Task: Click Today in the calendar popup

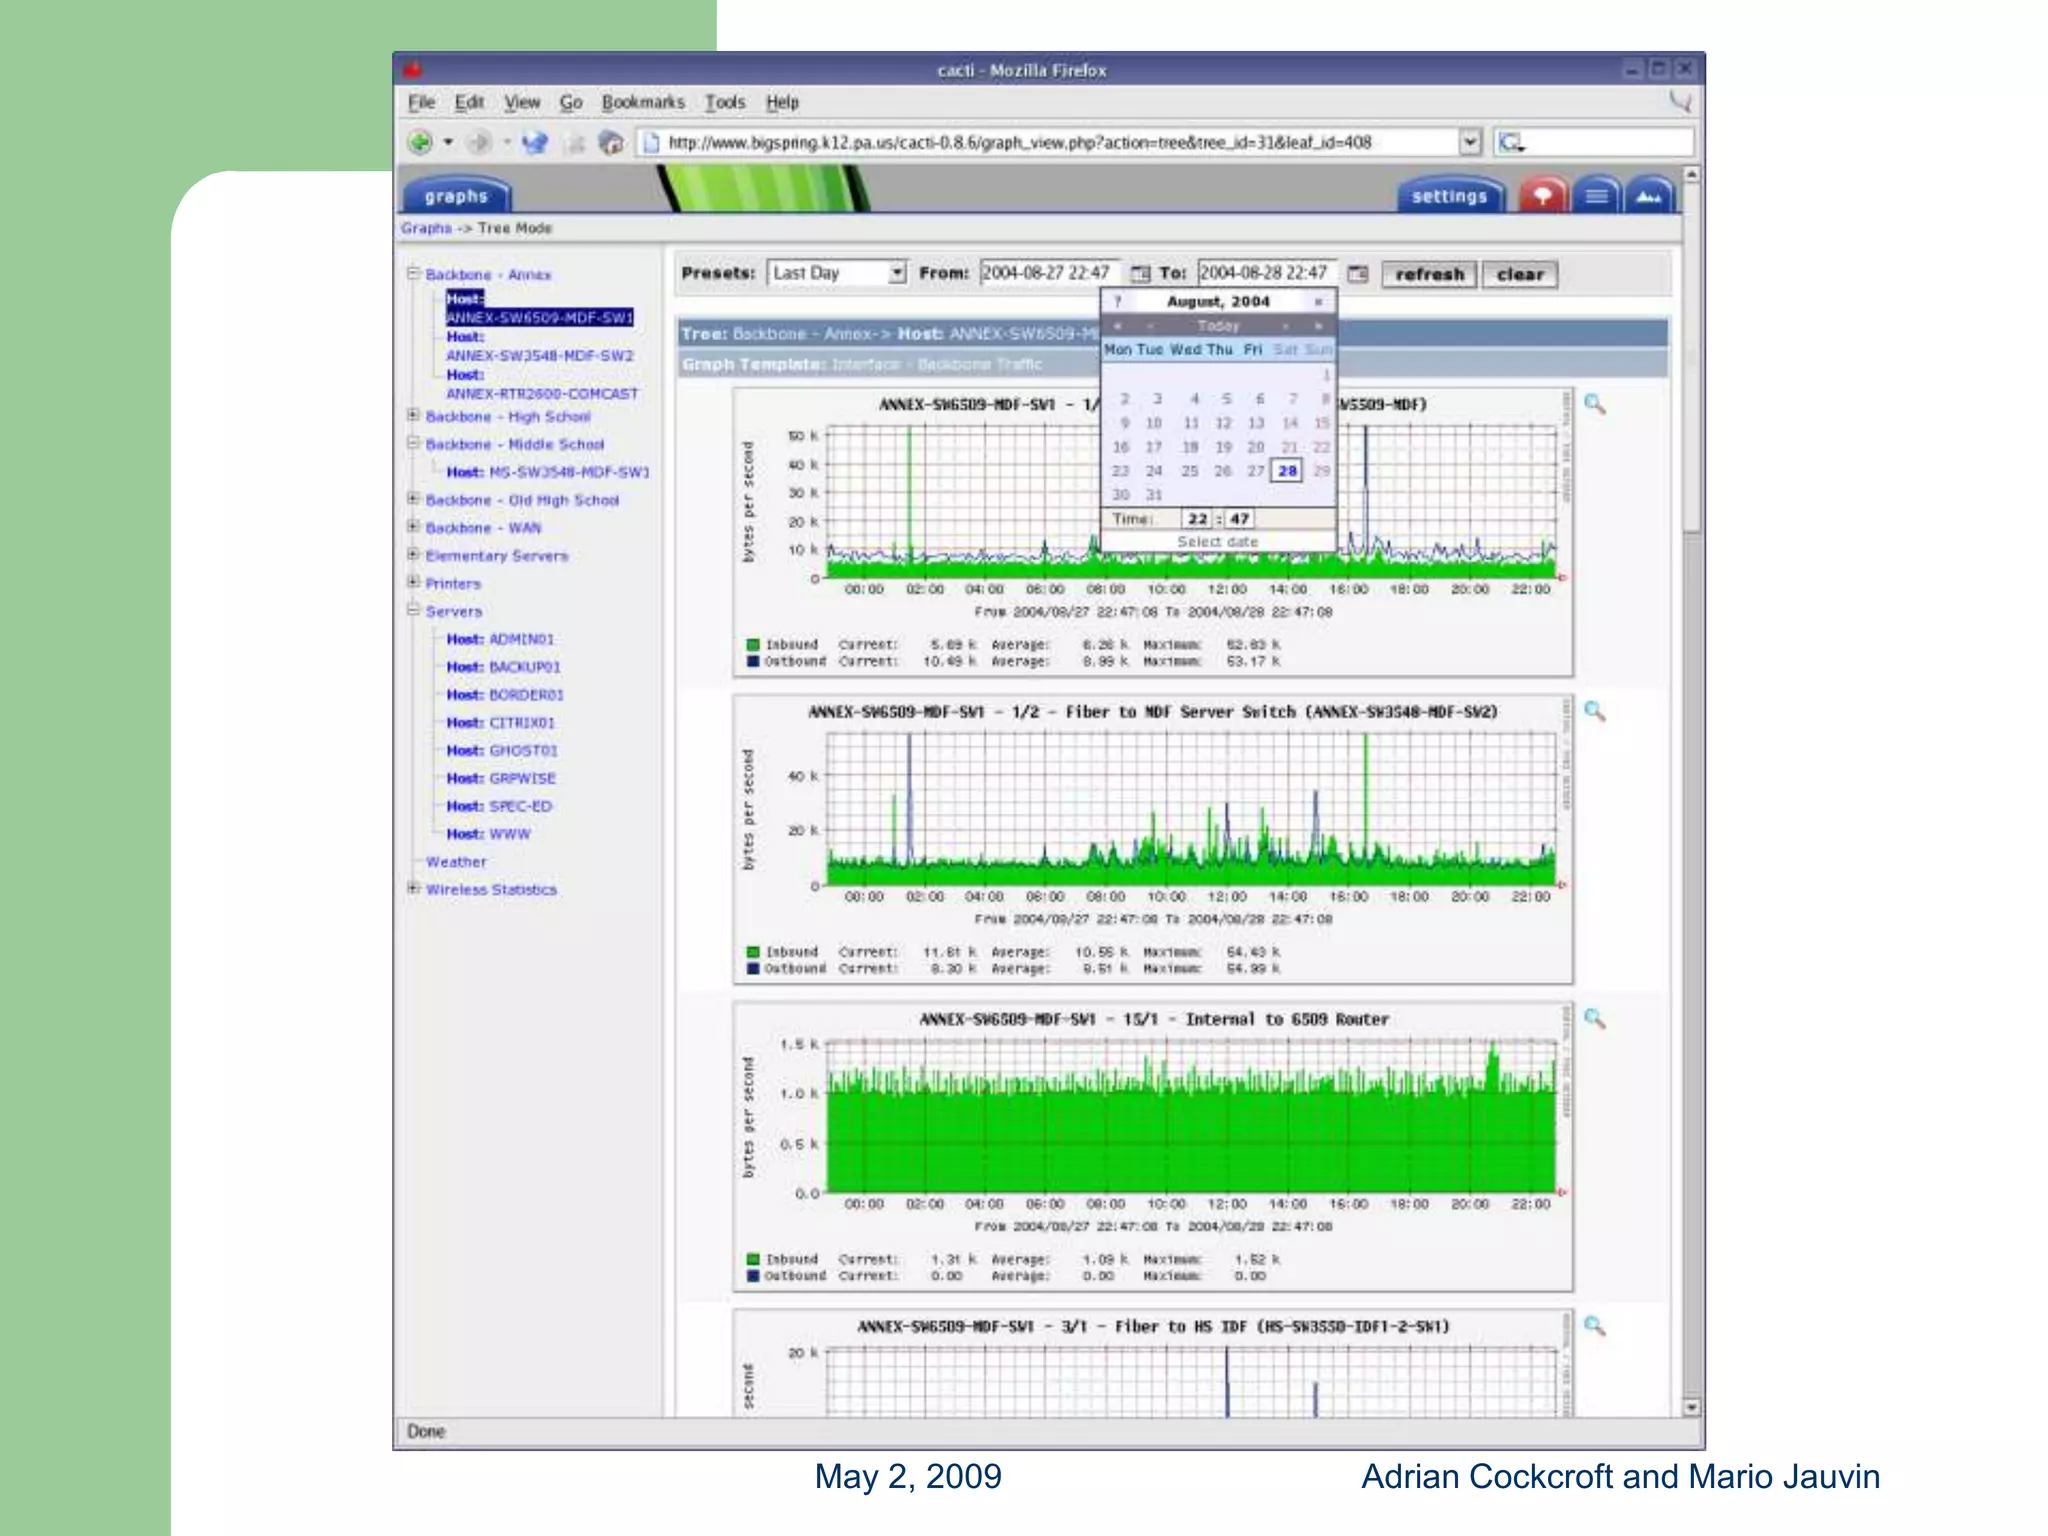Action: [1218, 326]
